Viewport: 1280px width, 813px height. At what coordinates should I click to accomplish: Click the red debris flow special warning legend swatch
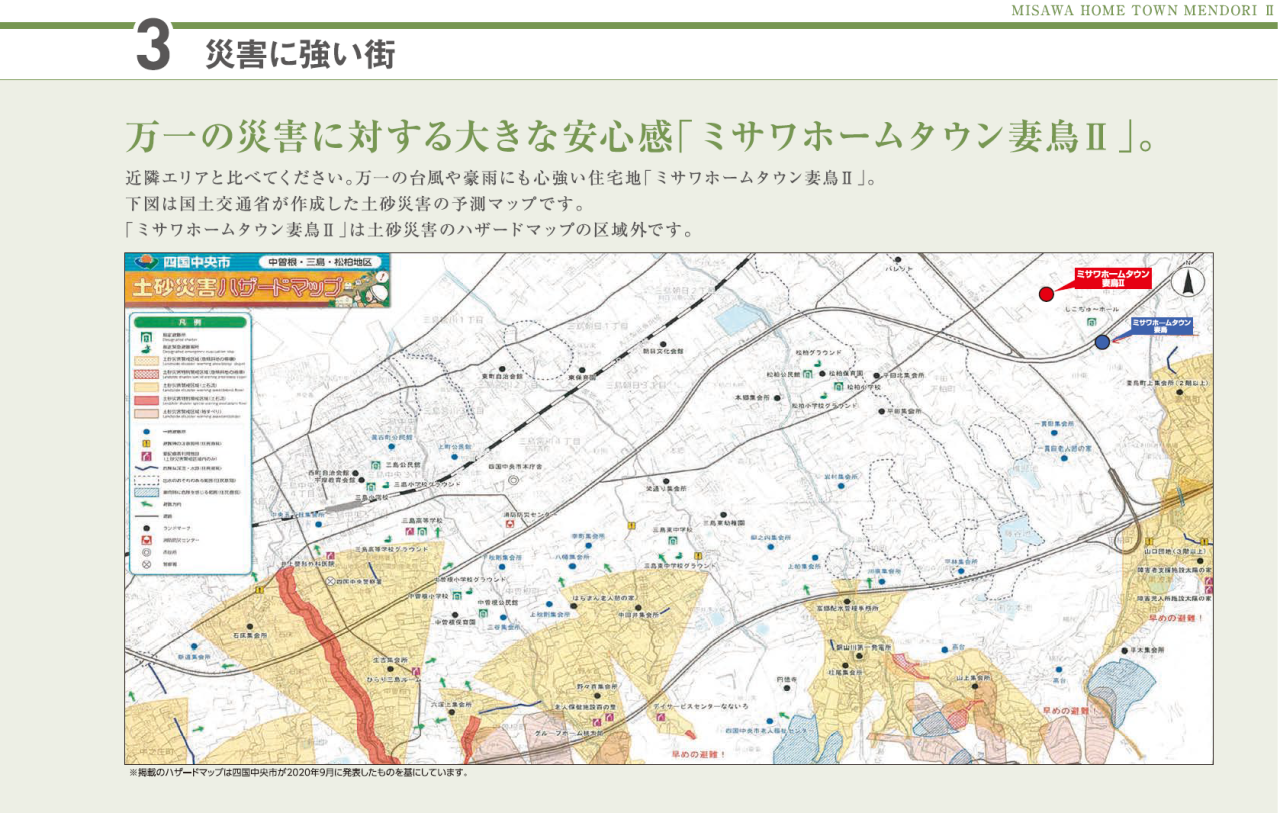pyautogui.click(x=147, y=400)
